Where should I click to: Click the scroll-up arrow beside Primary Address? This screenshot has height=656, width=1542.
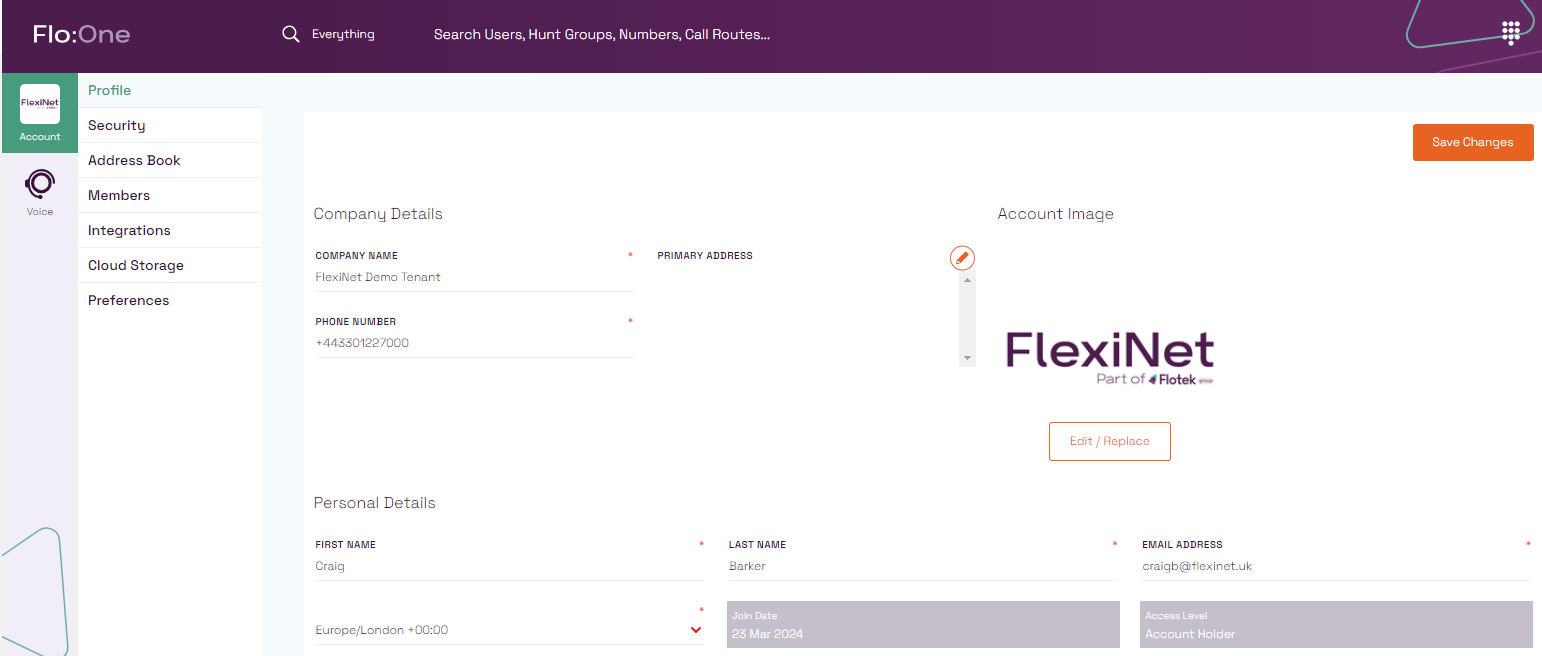pos(966,279)
